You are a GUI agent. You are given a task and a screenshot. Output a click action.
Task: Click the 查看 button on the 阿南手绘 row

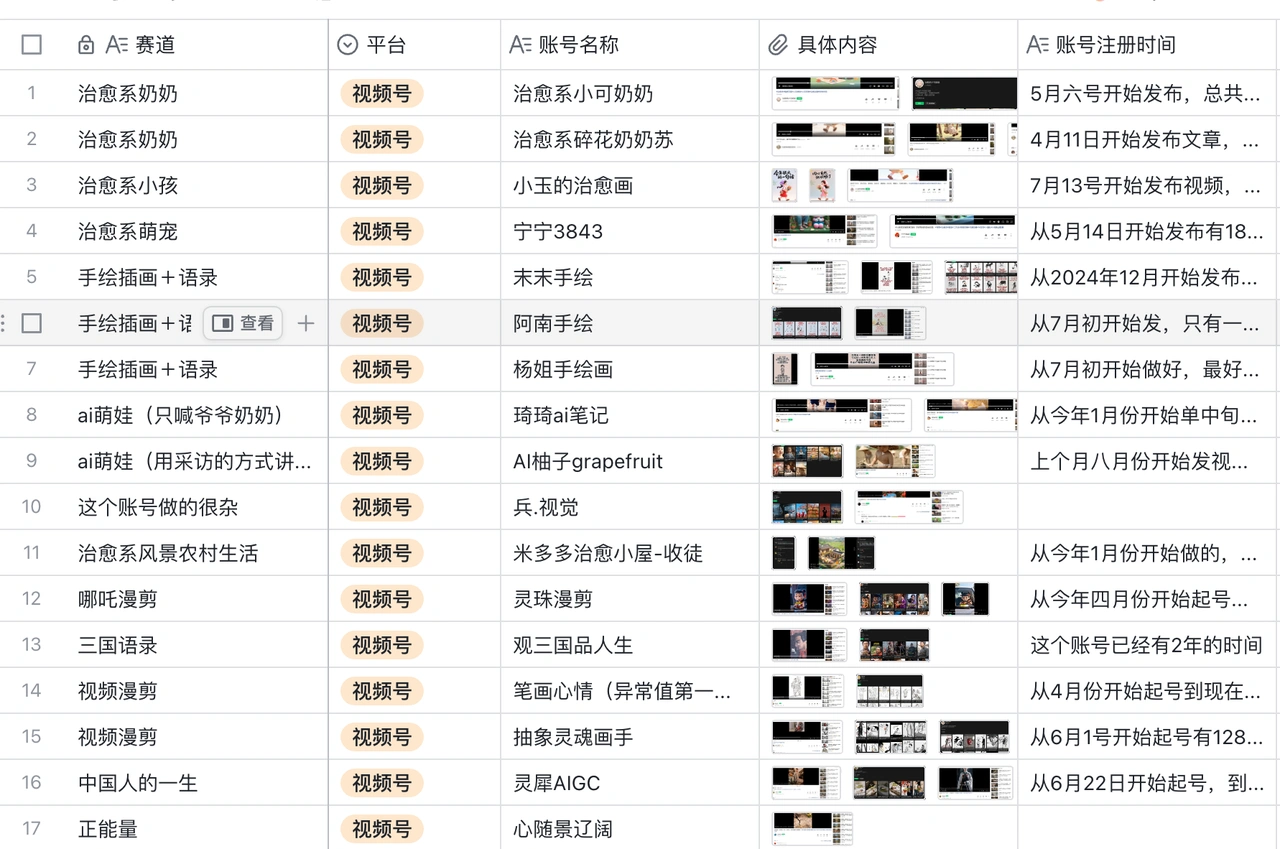(x=245, y=323)
